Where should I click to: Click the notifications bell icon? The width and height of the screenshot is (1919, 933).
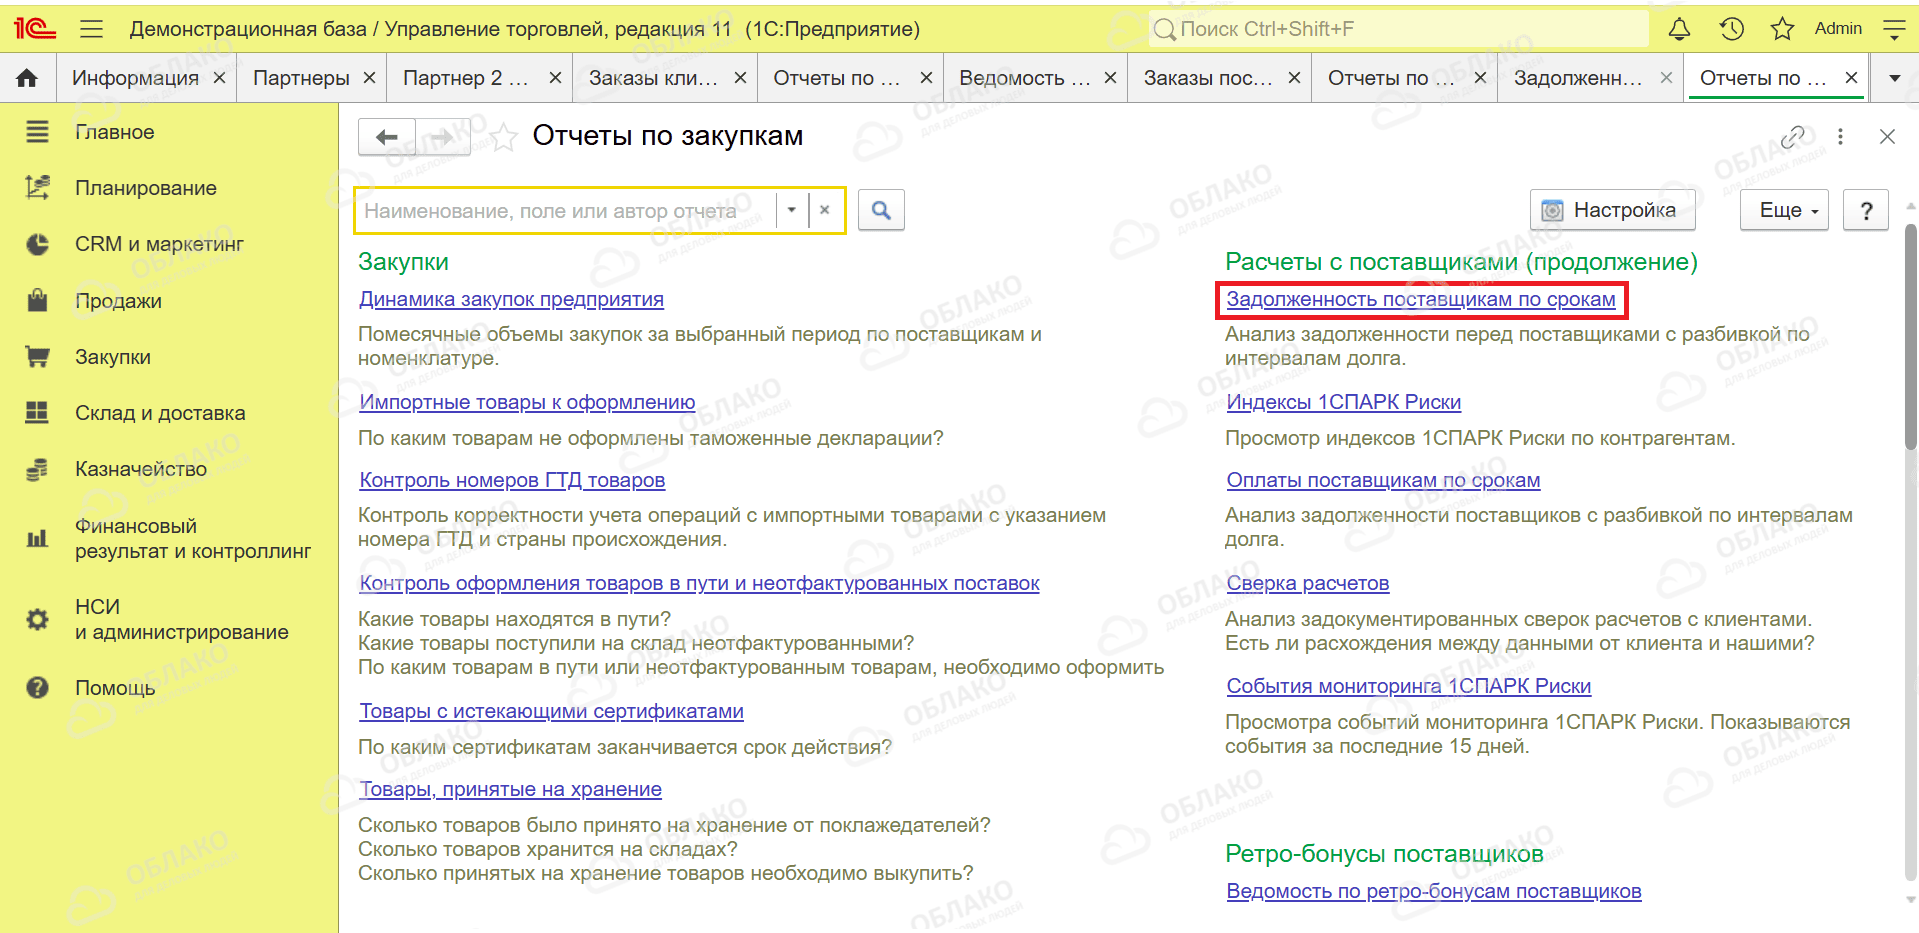(x=1679, y=29)
